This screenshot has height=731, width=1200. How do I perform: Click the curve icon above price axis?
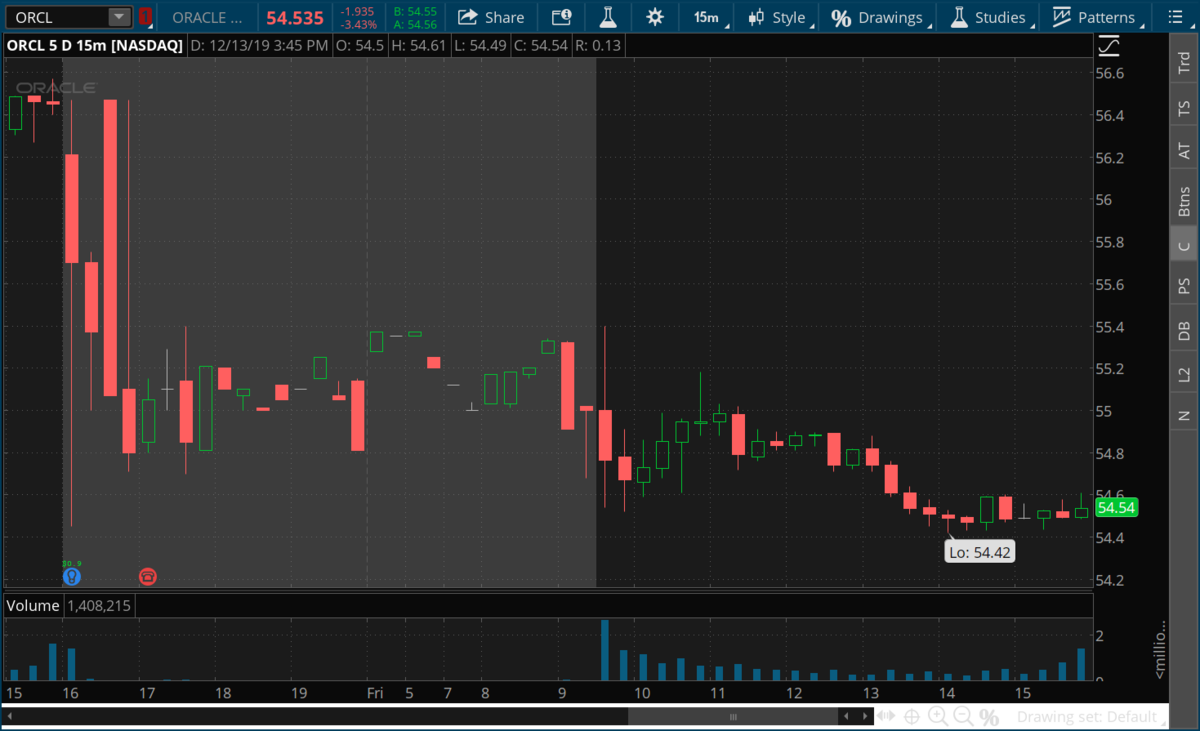coord(1109,45)
